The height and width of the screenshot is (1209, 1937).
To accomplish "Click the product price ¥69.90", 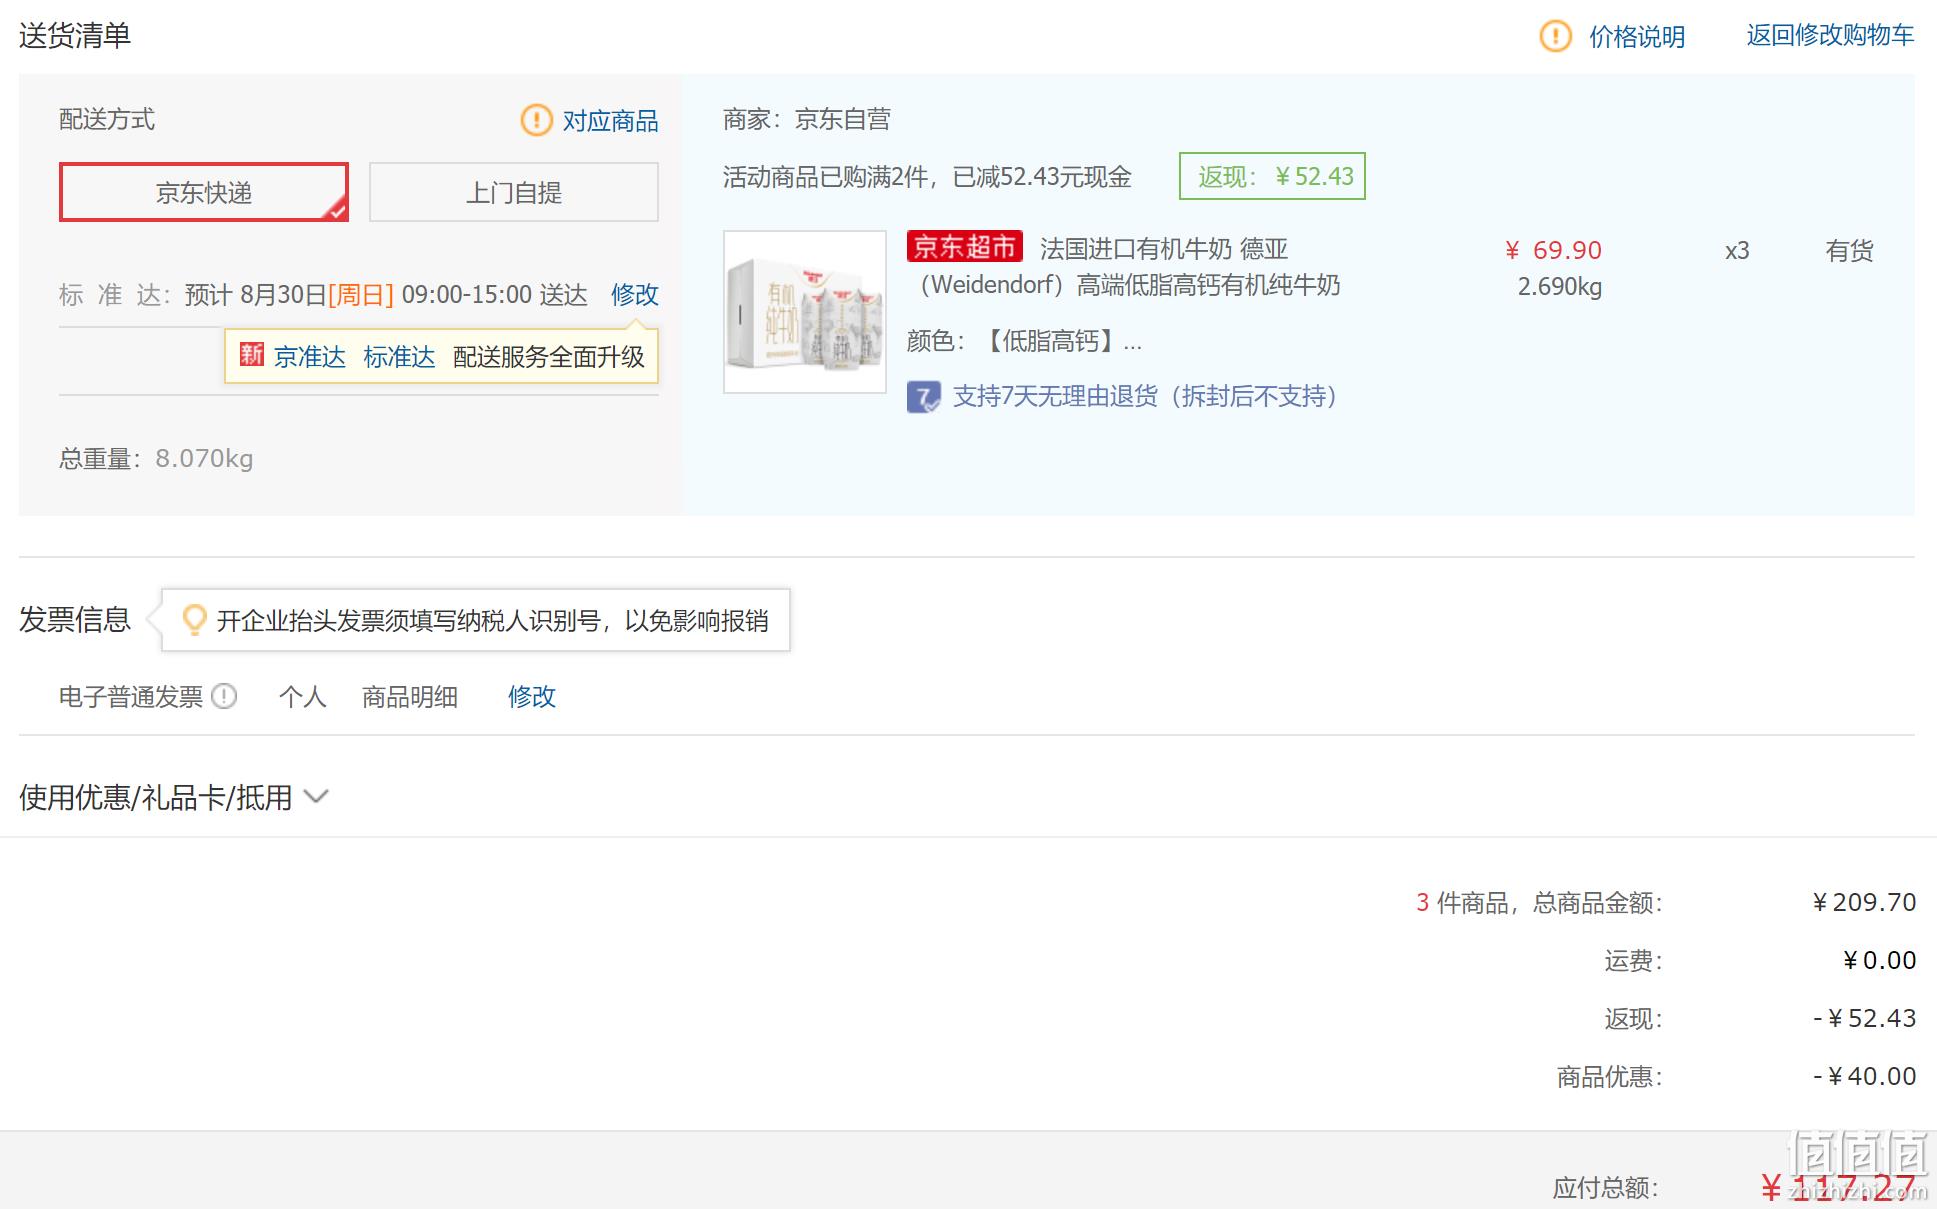I will (1553, 250).
